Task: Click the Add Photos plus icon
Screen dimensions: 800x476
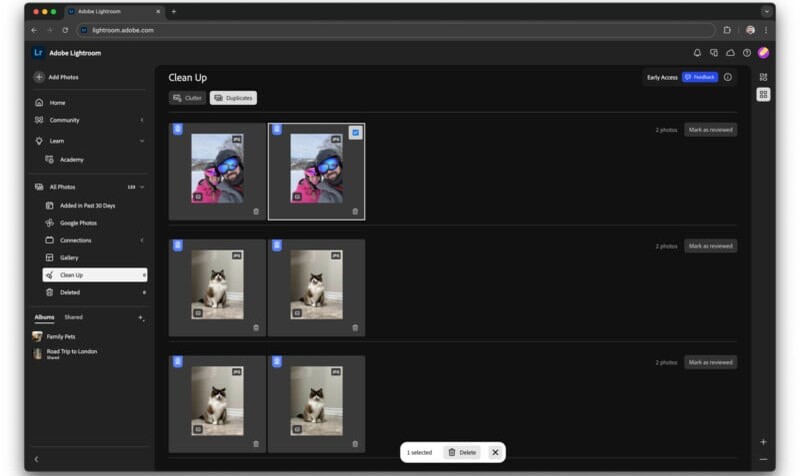Action: click(39, 77)
